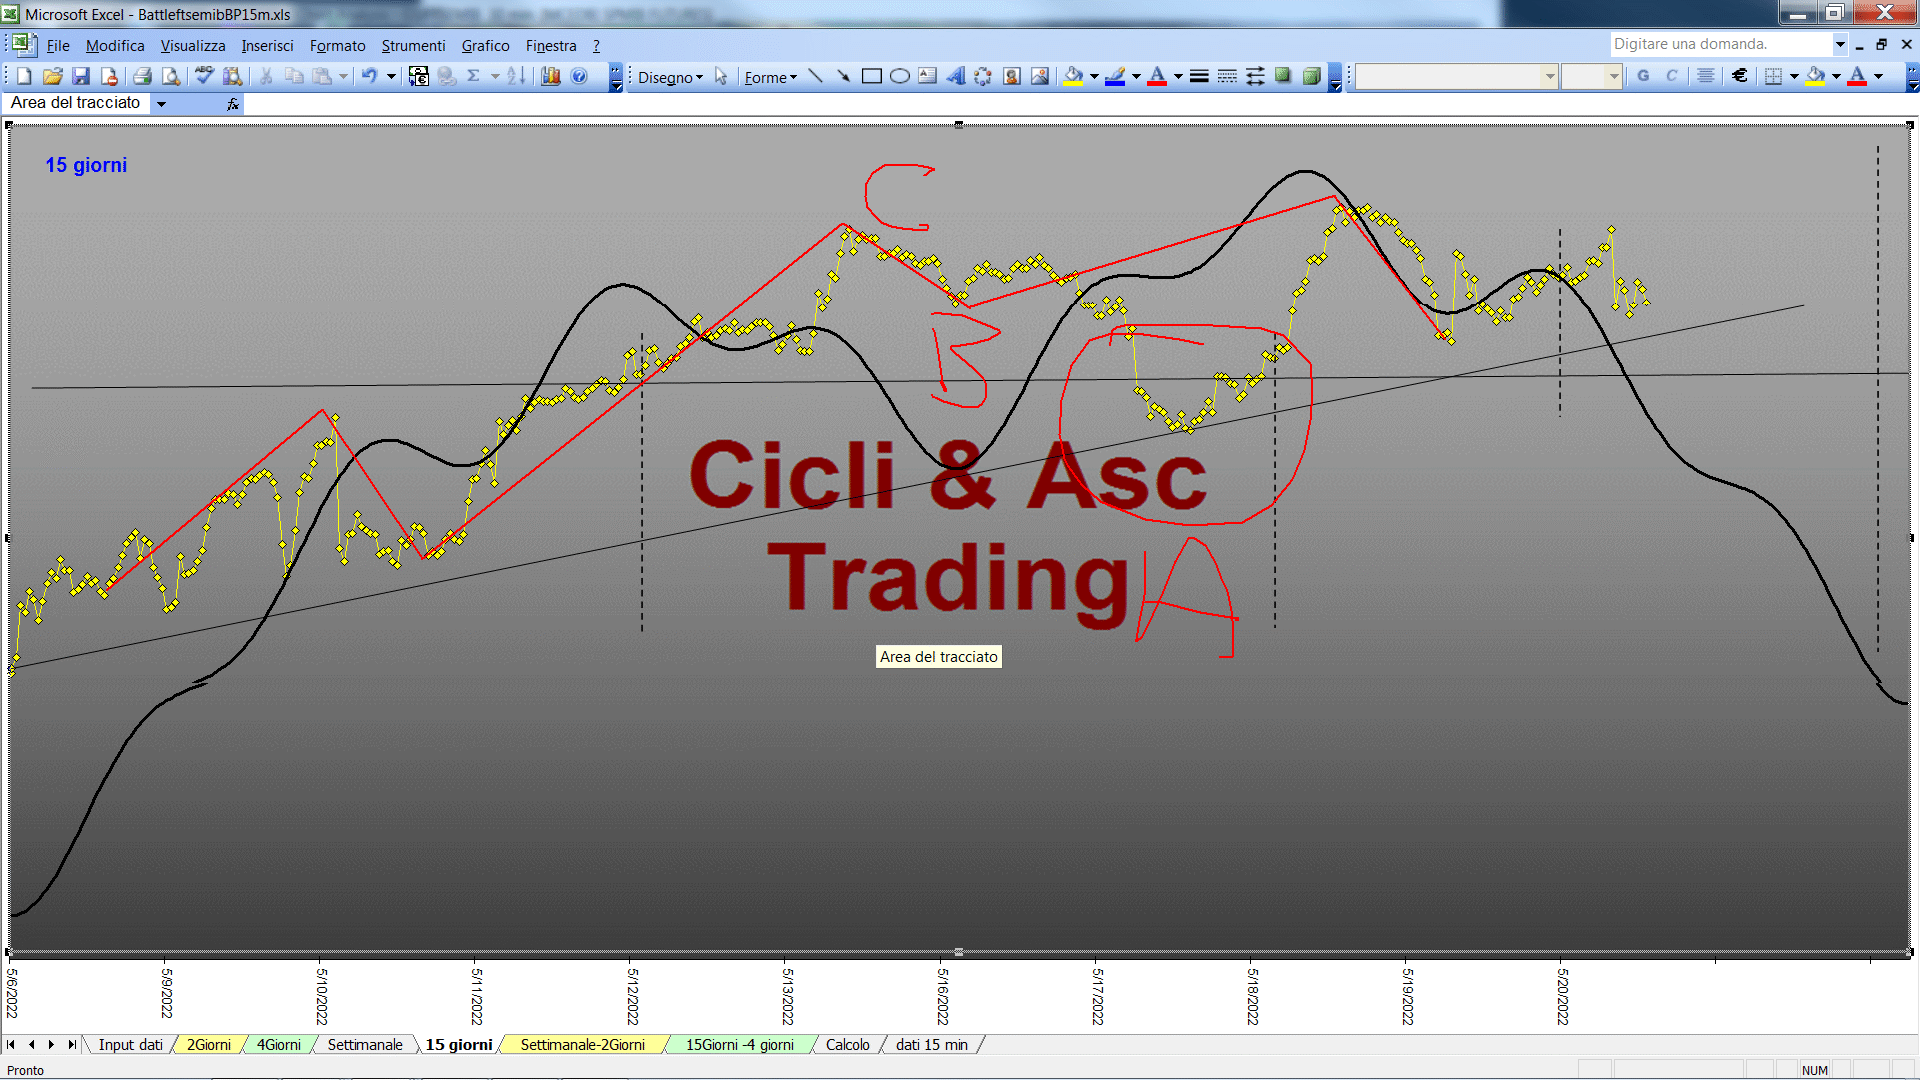Expand the Name Box dropdown arrow

[161, 104]
